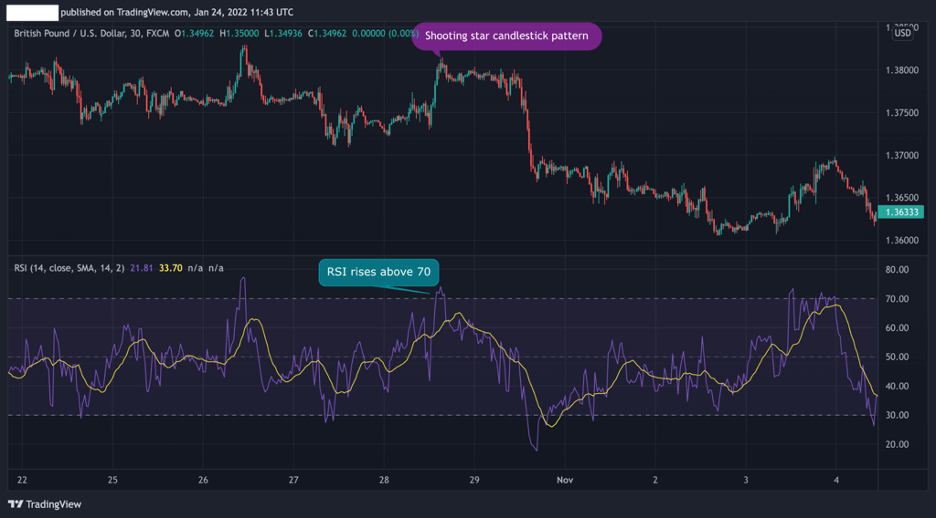Click the 50.00 RSI axis label
Screen dimensions: 936x518
[898, 357]
